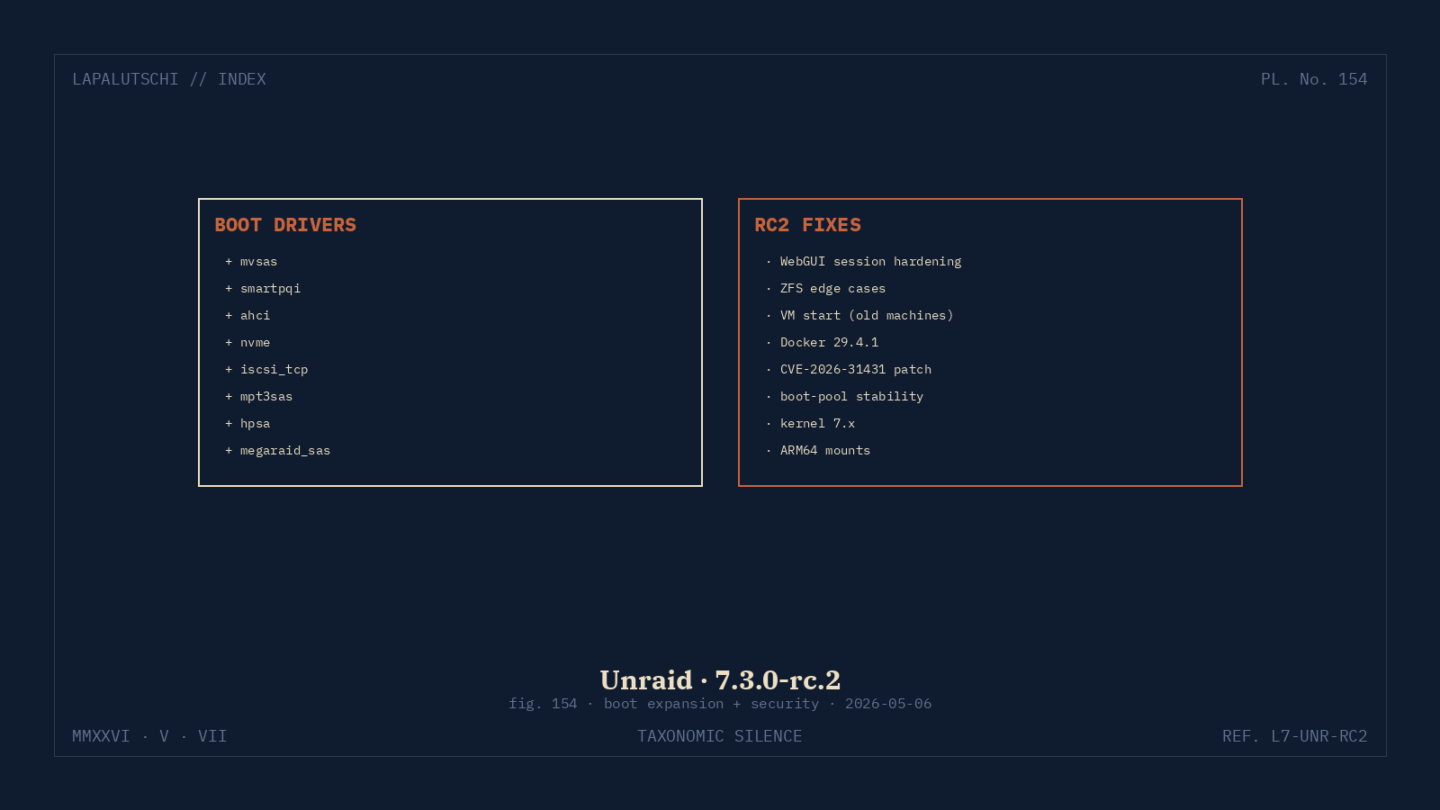Image resolution: width=1440 pixels, height=810 pixels.
Task: Click the TAXONOMIC SILENCE footer text
Action: click(720, 736)
